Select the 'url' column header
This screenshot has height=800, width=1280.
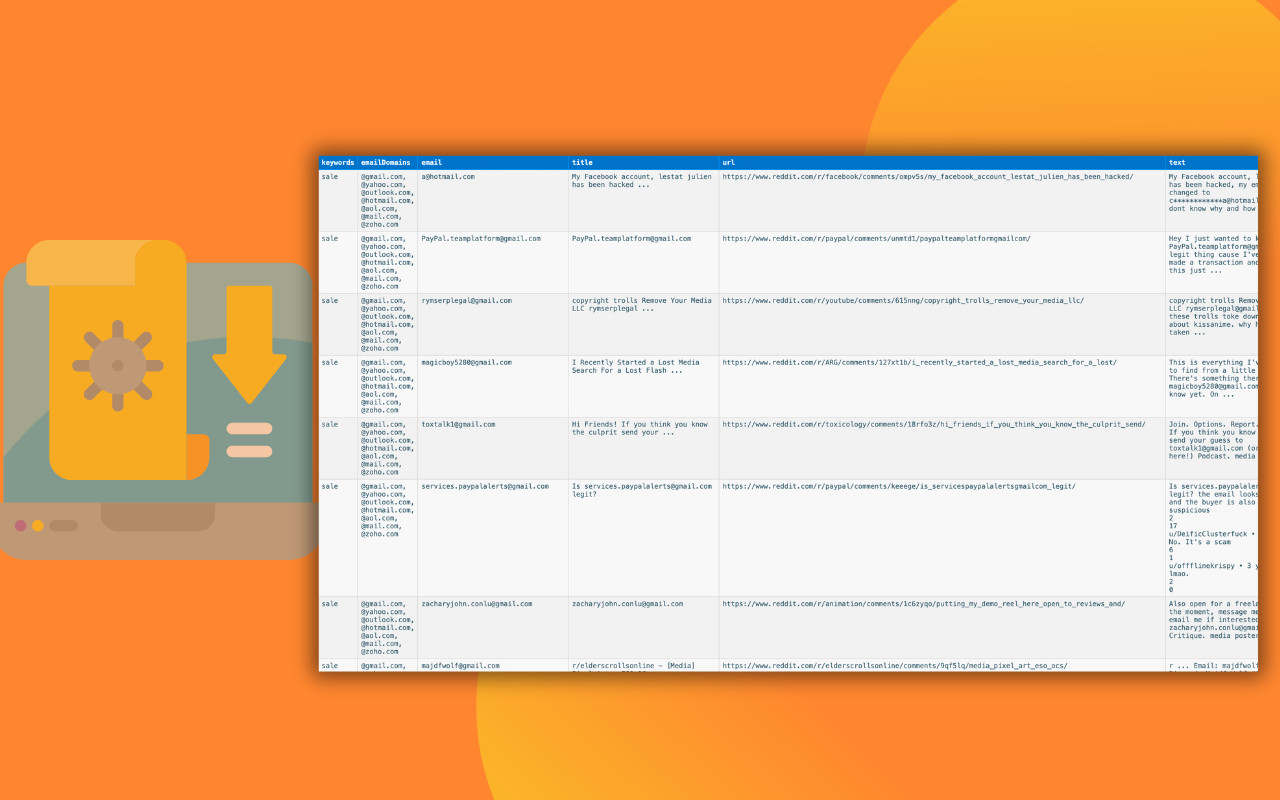coord(942,162)
